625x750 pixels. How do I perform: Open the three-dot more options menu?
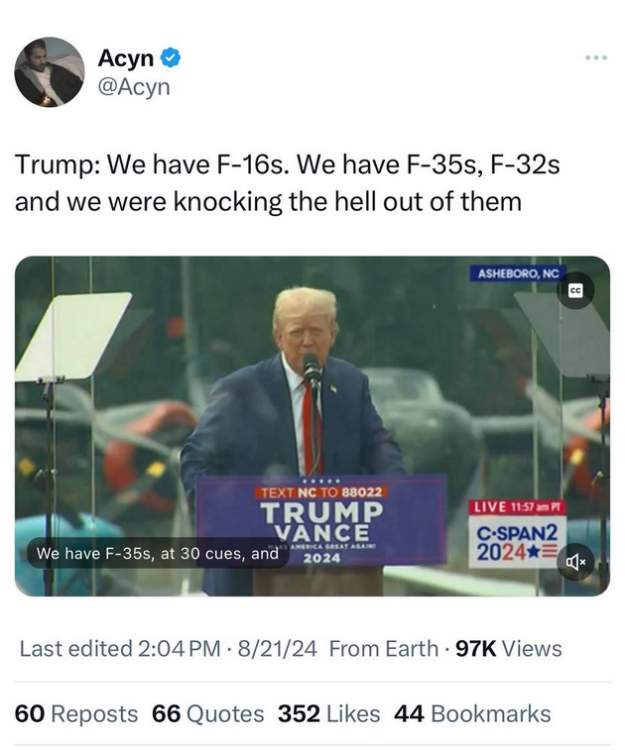coord(596,58)
